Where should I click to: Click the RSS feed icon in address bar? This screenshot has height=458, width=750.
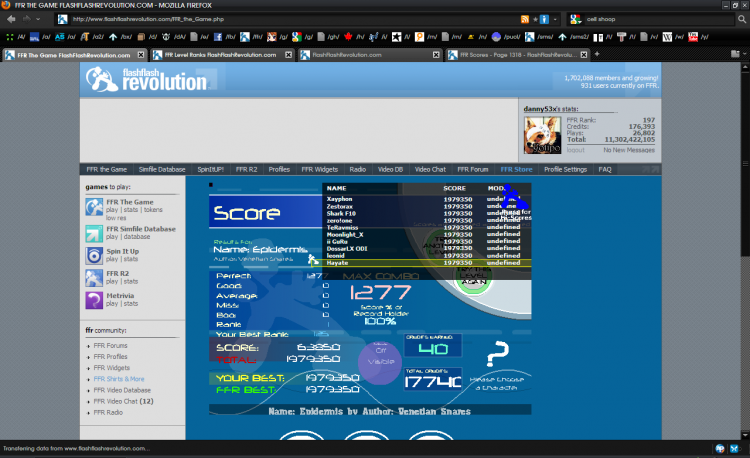[x=525, y=19]
